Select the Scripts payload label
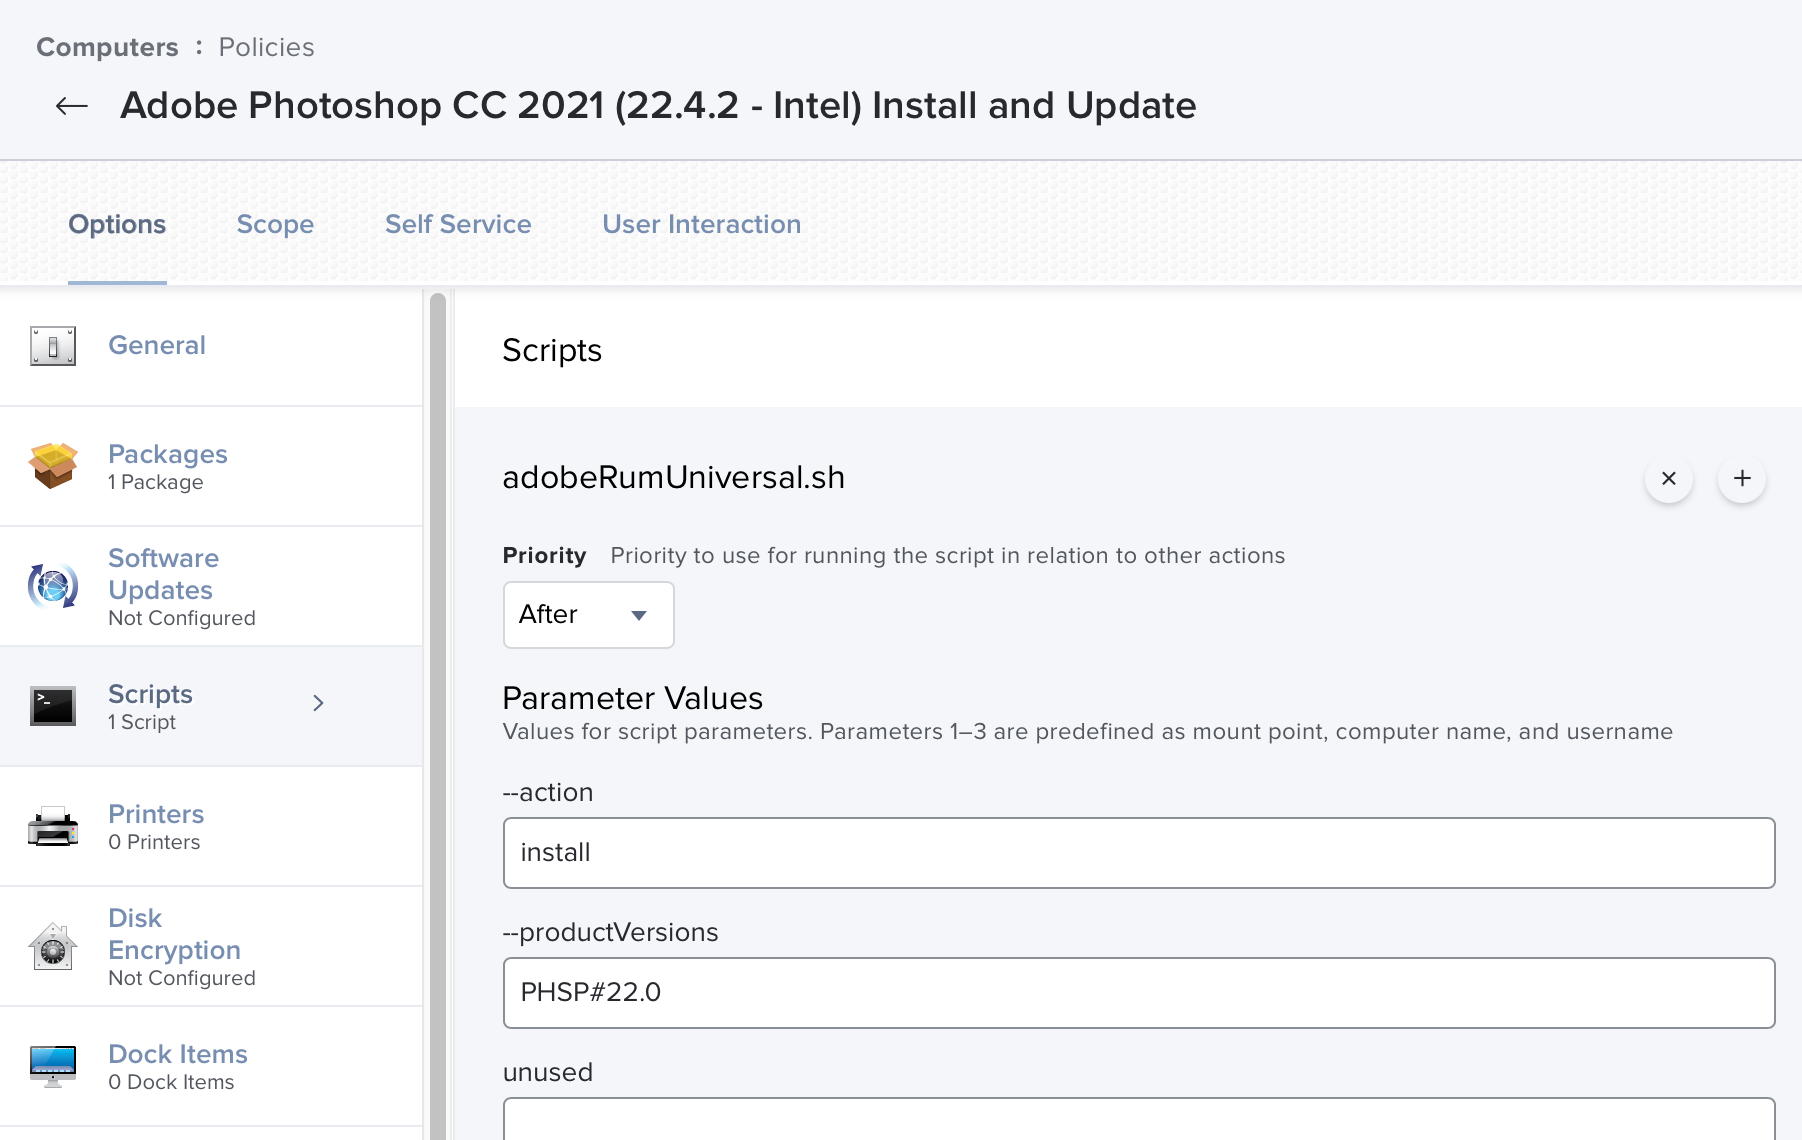This screenshot has height=1140, width=1802. click(150, 694)
